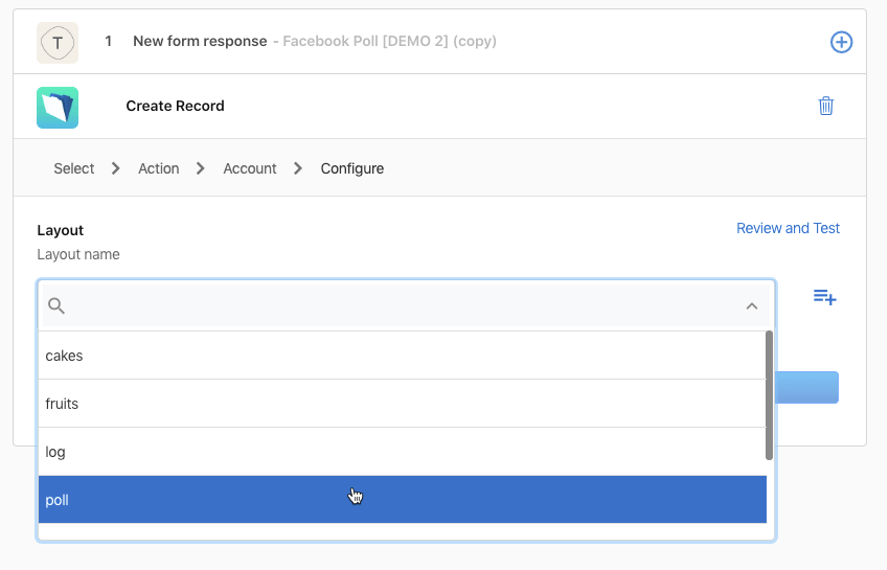Click the layout list scrollbar
Viewport: 887px width, 570px height.
(769, 395)
